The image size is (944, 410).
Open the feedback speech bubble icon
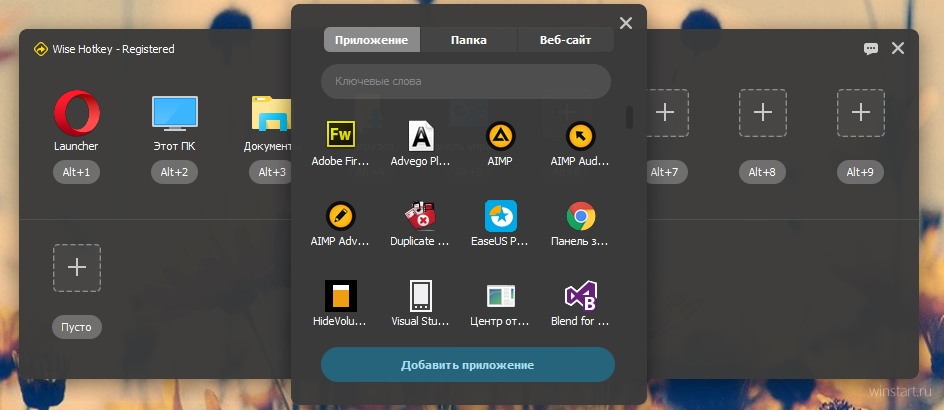[x=871, y=49]
